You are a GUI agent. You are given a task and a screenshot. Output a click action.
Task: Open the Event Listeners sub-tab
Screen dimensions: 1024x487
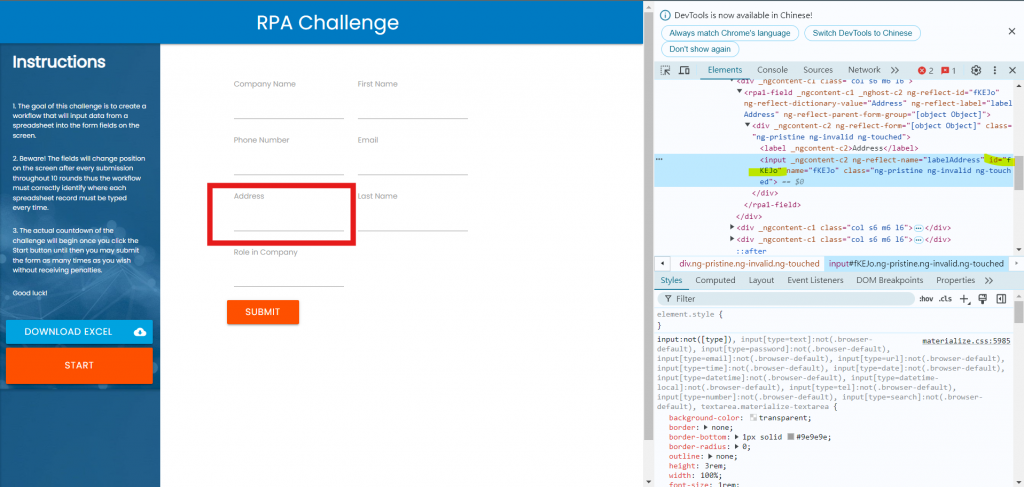(816, 280)
